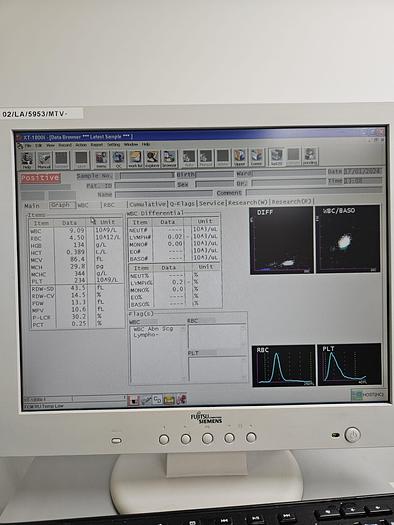394x525 pixels.
Task: Open the Report menu
Action: pyautogui.click(x=97, y=145)
